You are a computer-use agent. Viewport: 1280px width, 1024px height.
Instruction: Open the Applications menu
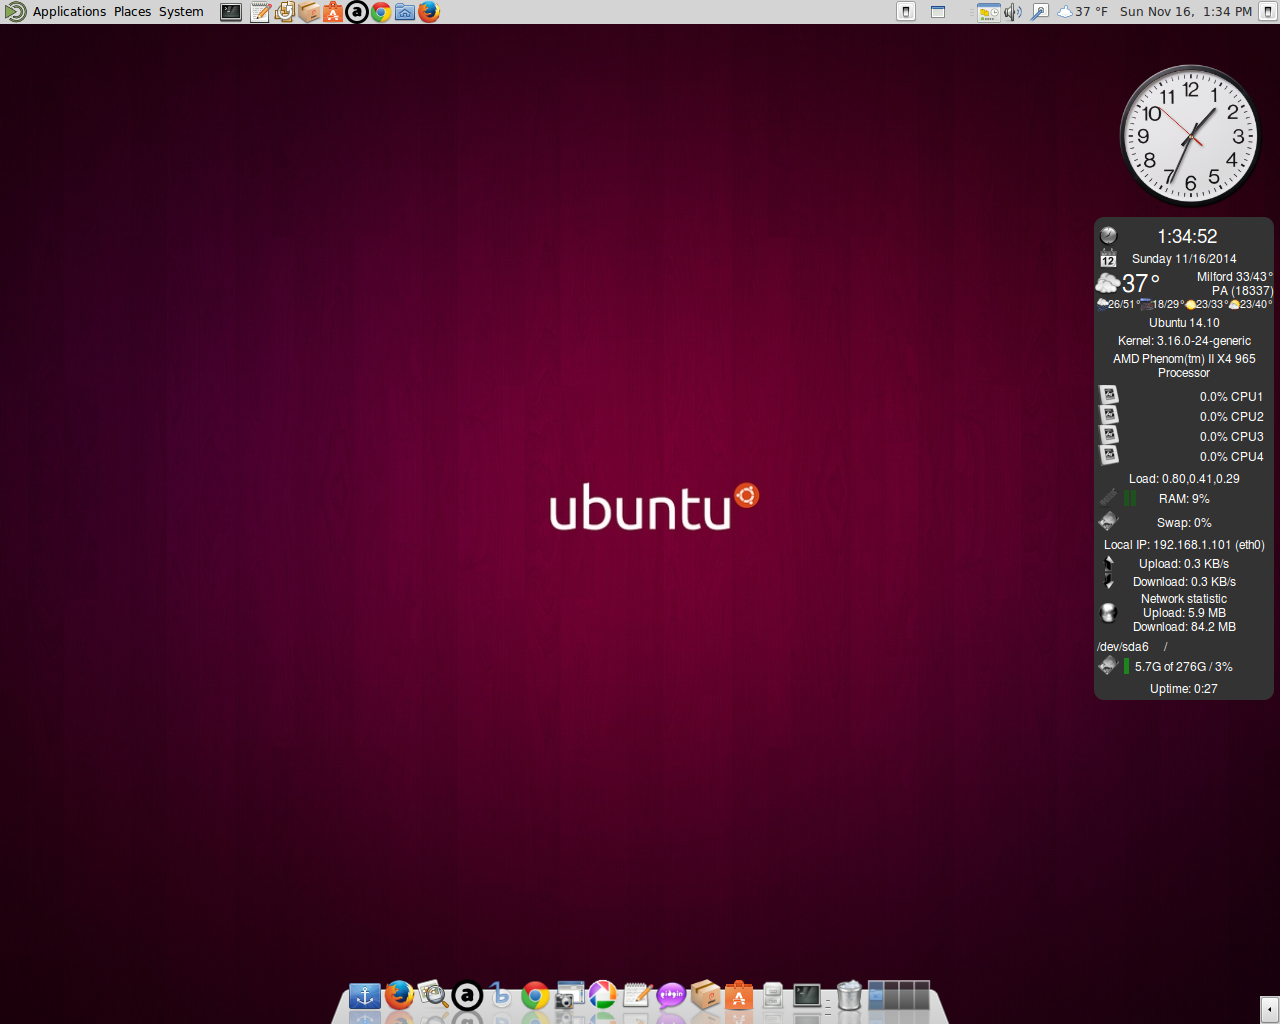click(x=69, y=12)
